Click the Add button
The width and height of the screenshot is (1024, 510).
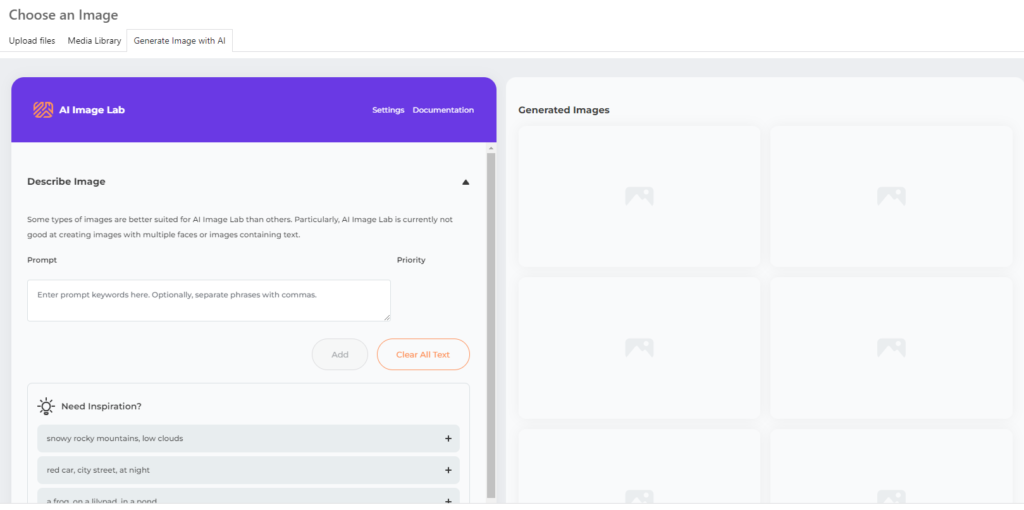tap(340, 355)
